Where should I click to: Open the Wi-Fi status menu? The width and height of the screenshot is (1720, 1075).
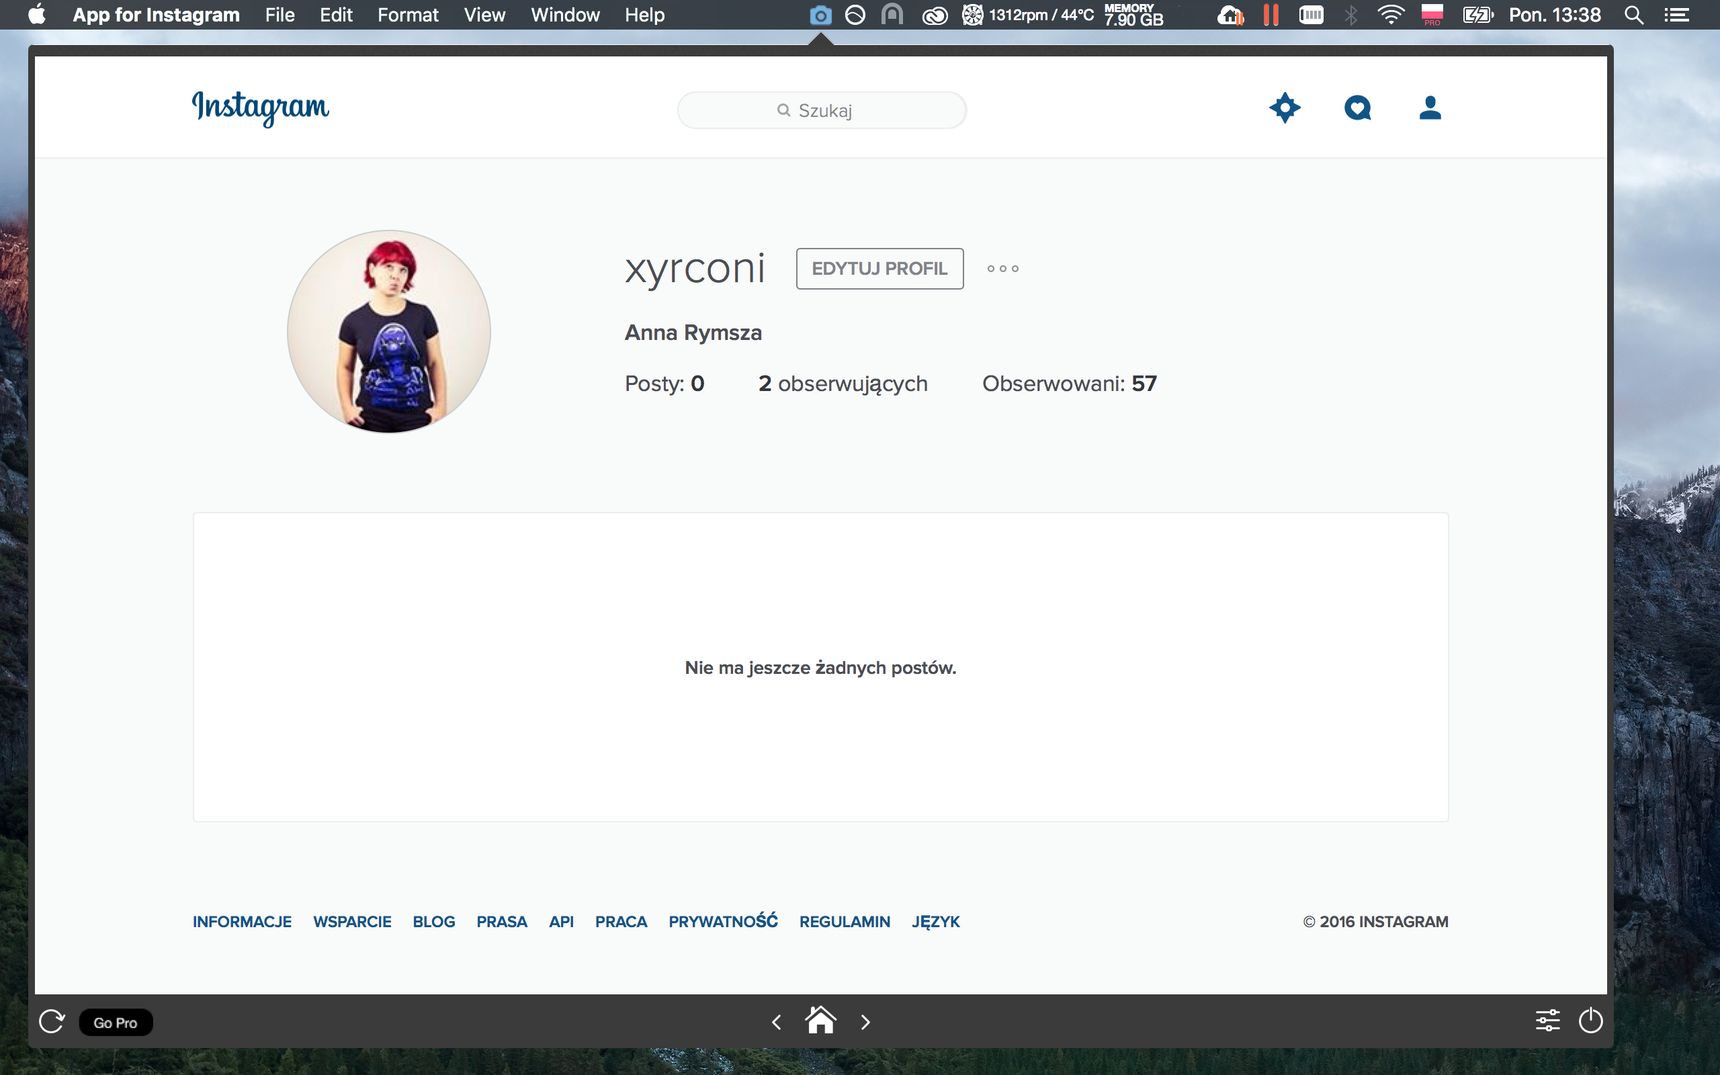coord(1390,15)
